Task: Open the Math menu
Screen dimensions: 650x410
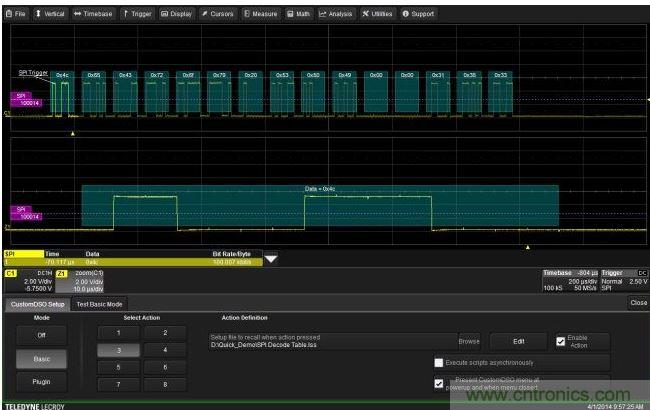Action: [x=300, y=14]
